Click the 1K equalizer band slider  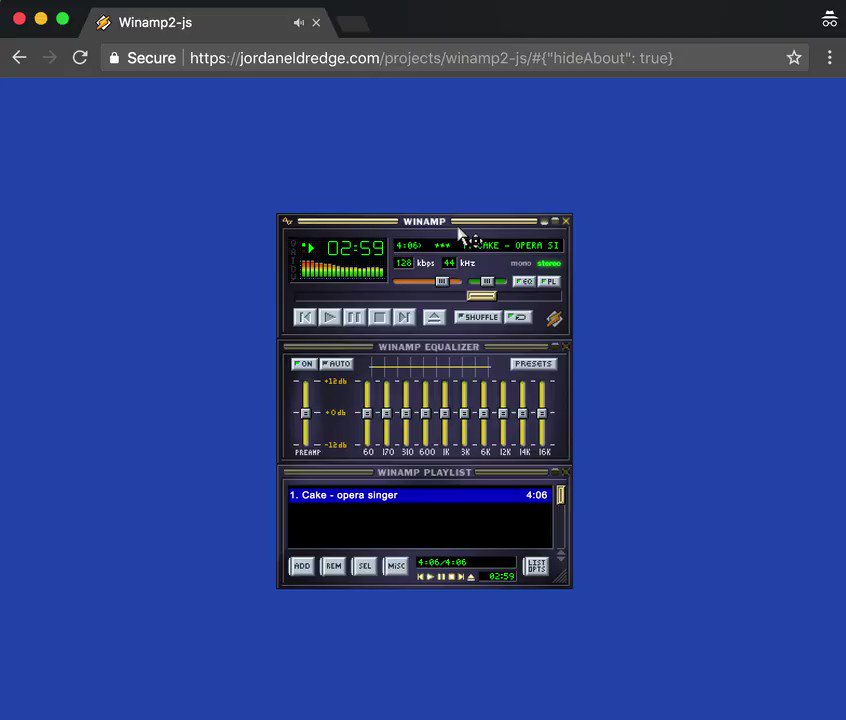coord(445,413)
